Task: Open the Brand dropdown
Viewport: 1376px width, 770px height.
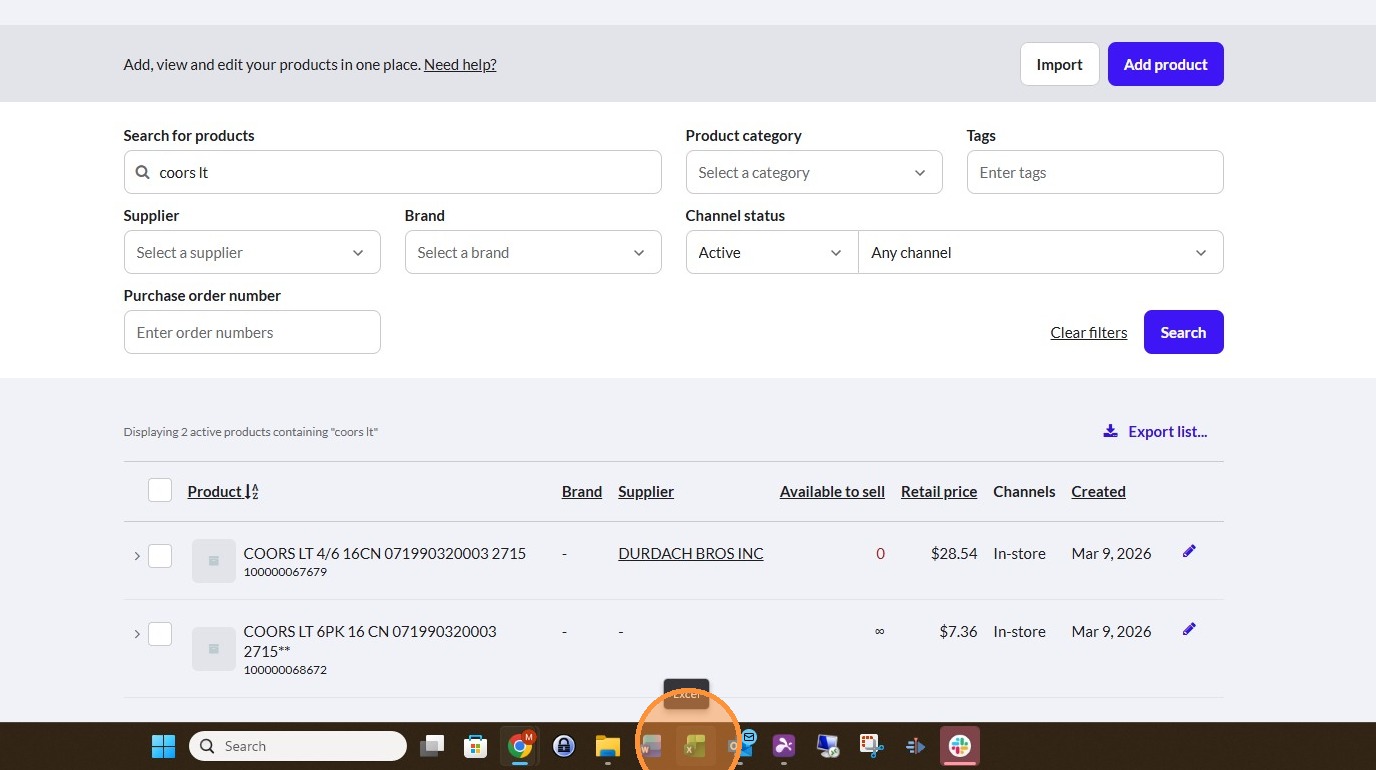Action: [x=533, y=252]
